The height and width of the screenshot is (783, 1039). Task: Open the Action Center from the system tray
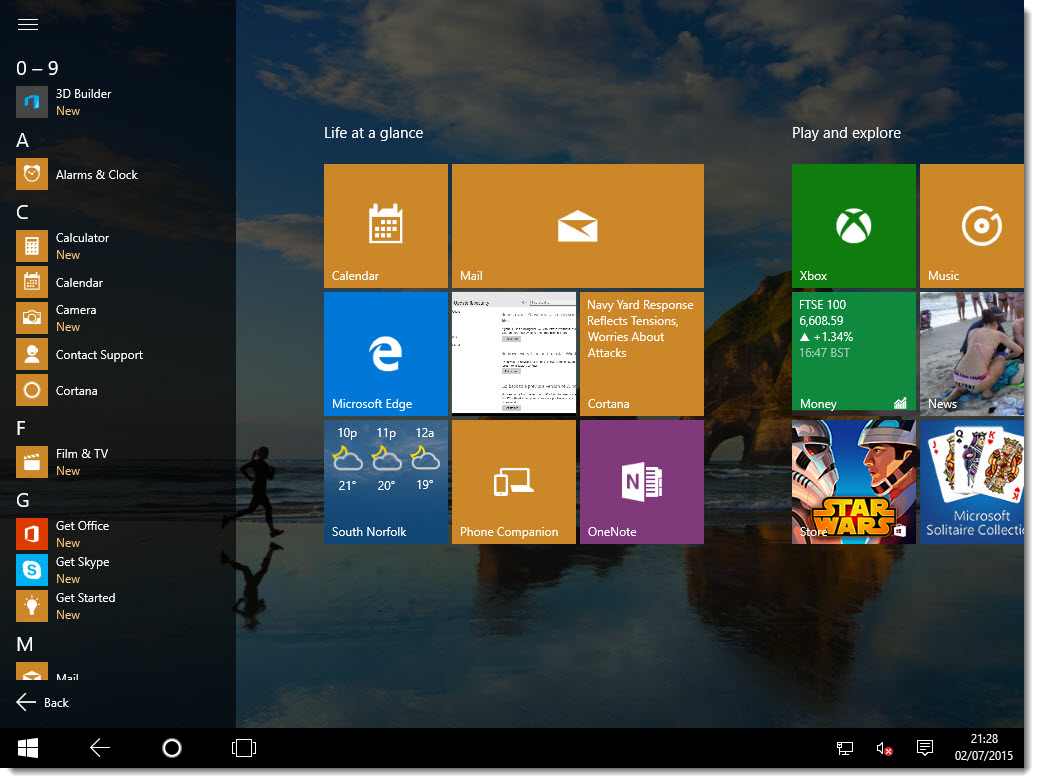(x=923, y=747)
